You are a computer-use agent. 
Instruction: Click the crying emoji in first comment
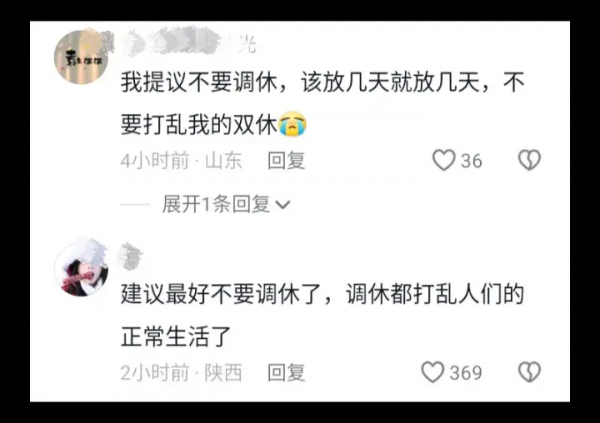pos(293,124)
